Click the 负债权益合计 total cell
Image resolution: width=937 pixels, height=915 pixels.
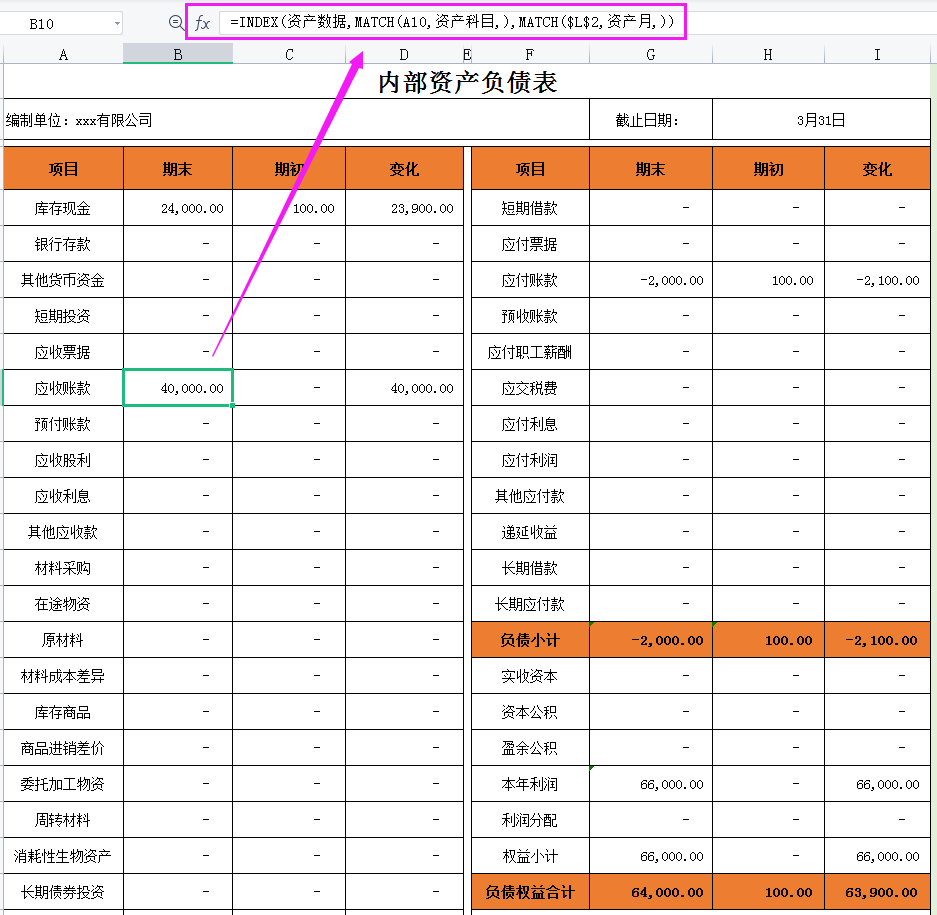click(x=529, y=891)
